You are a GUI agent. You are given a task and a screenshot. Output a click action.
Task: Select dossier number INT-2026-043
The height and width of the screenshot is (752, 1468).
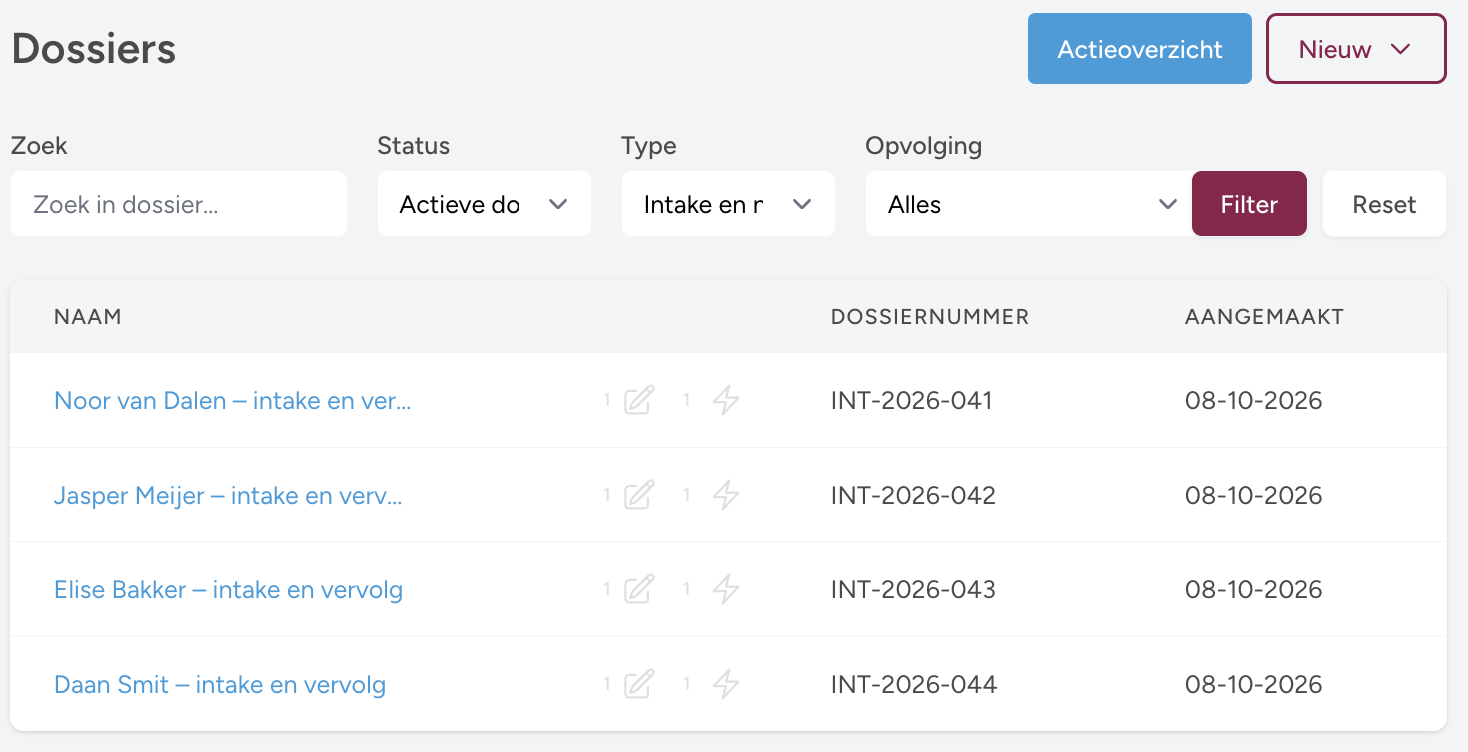[x=913, y=589]
